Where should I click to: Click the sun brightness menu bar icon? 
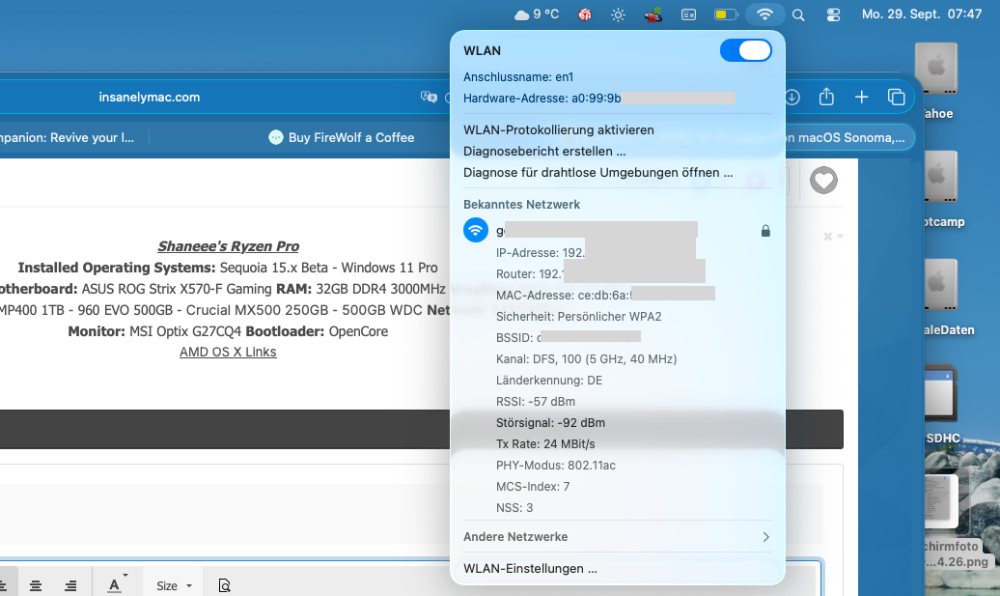618,15
